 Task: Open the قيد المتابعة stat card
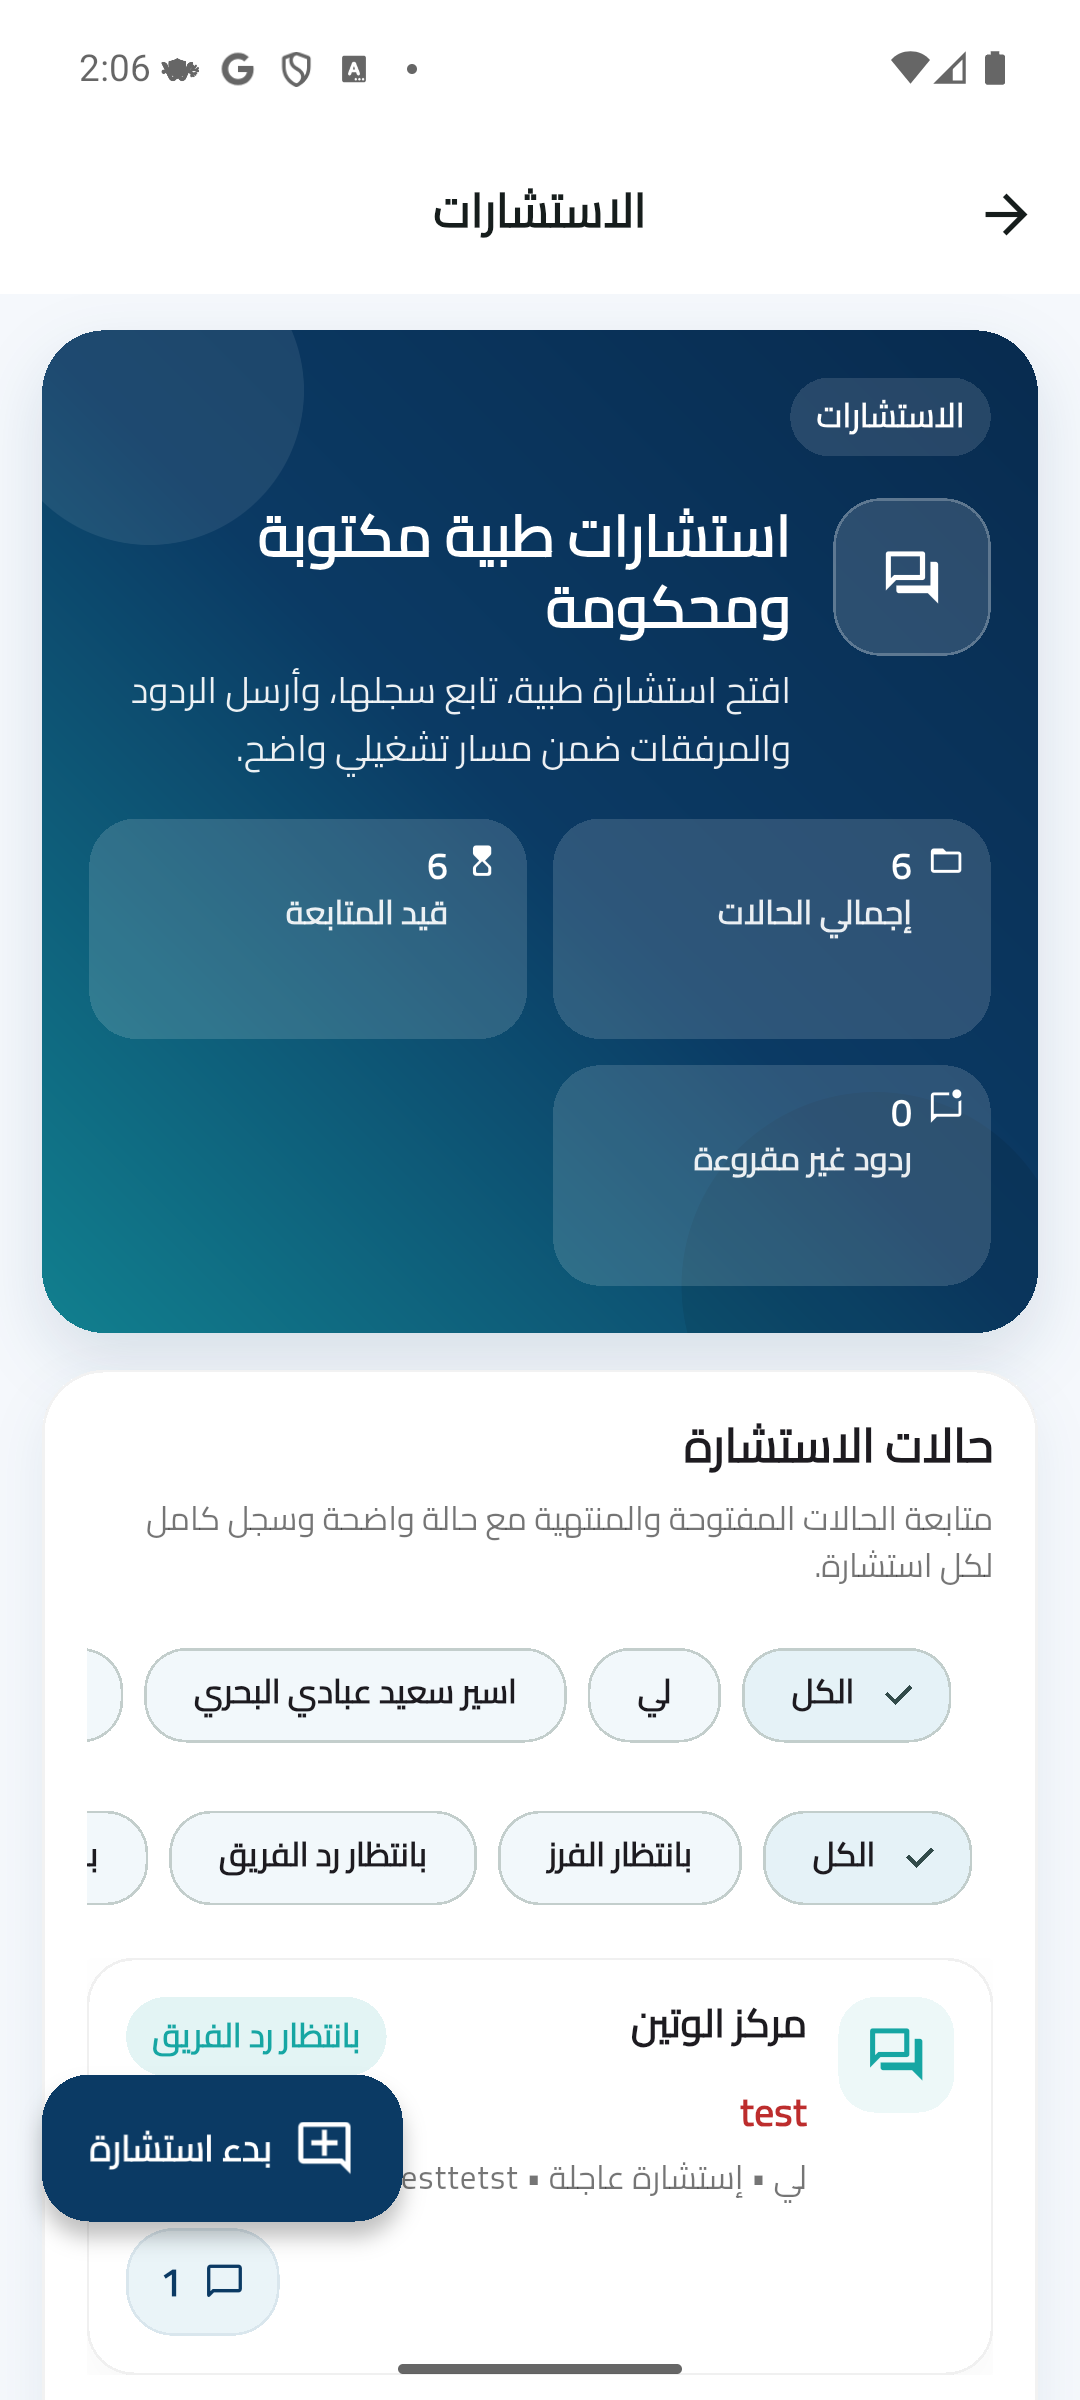pyautogui.click(x=308, y=929)
